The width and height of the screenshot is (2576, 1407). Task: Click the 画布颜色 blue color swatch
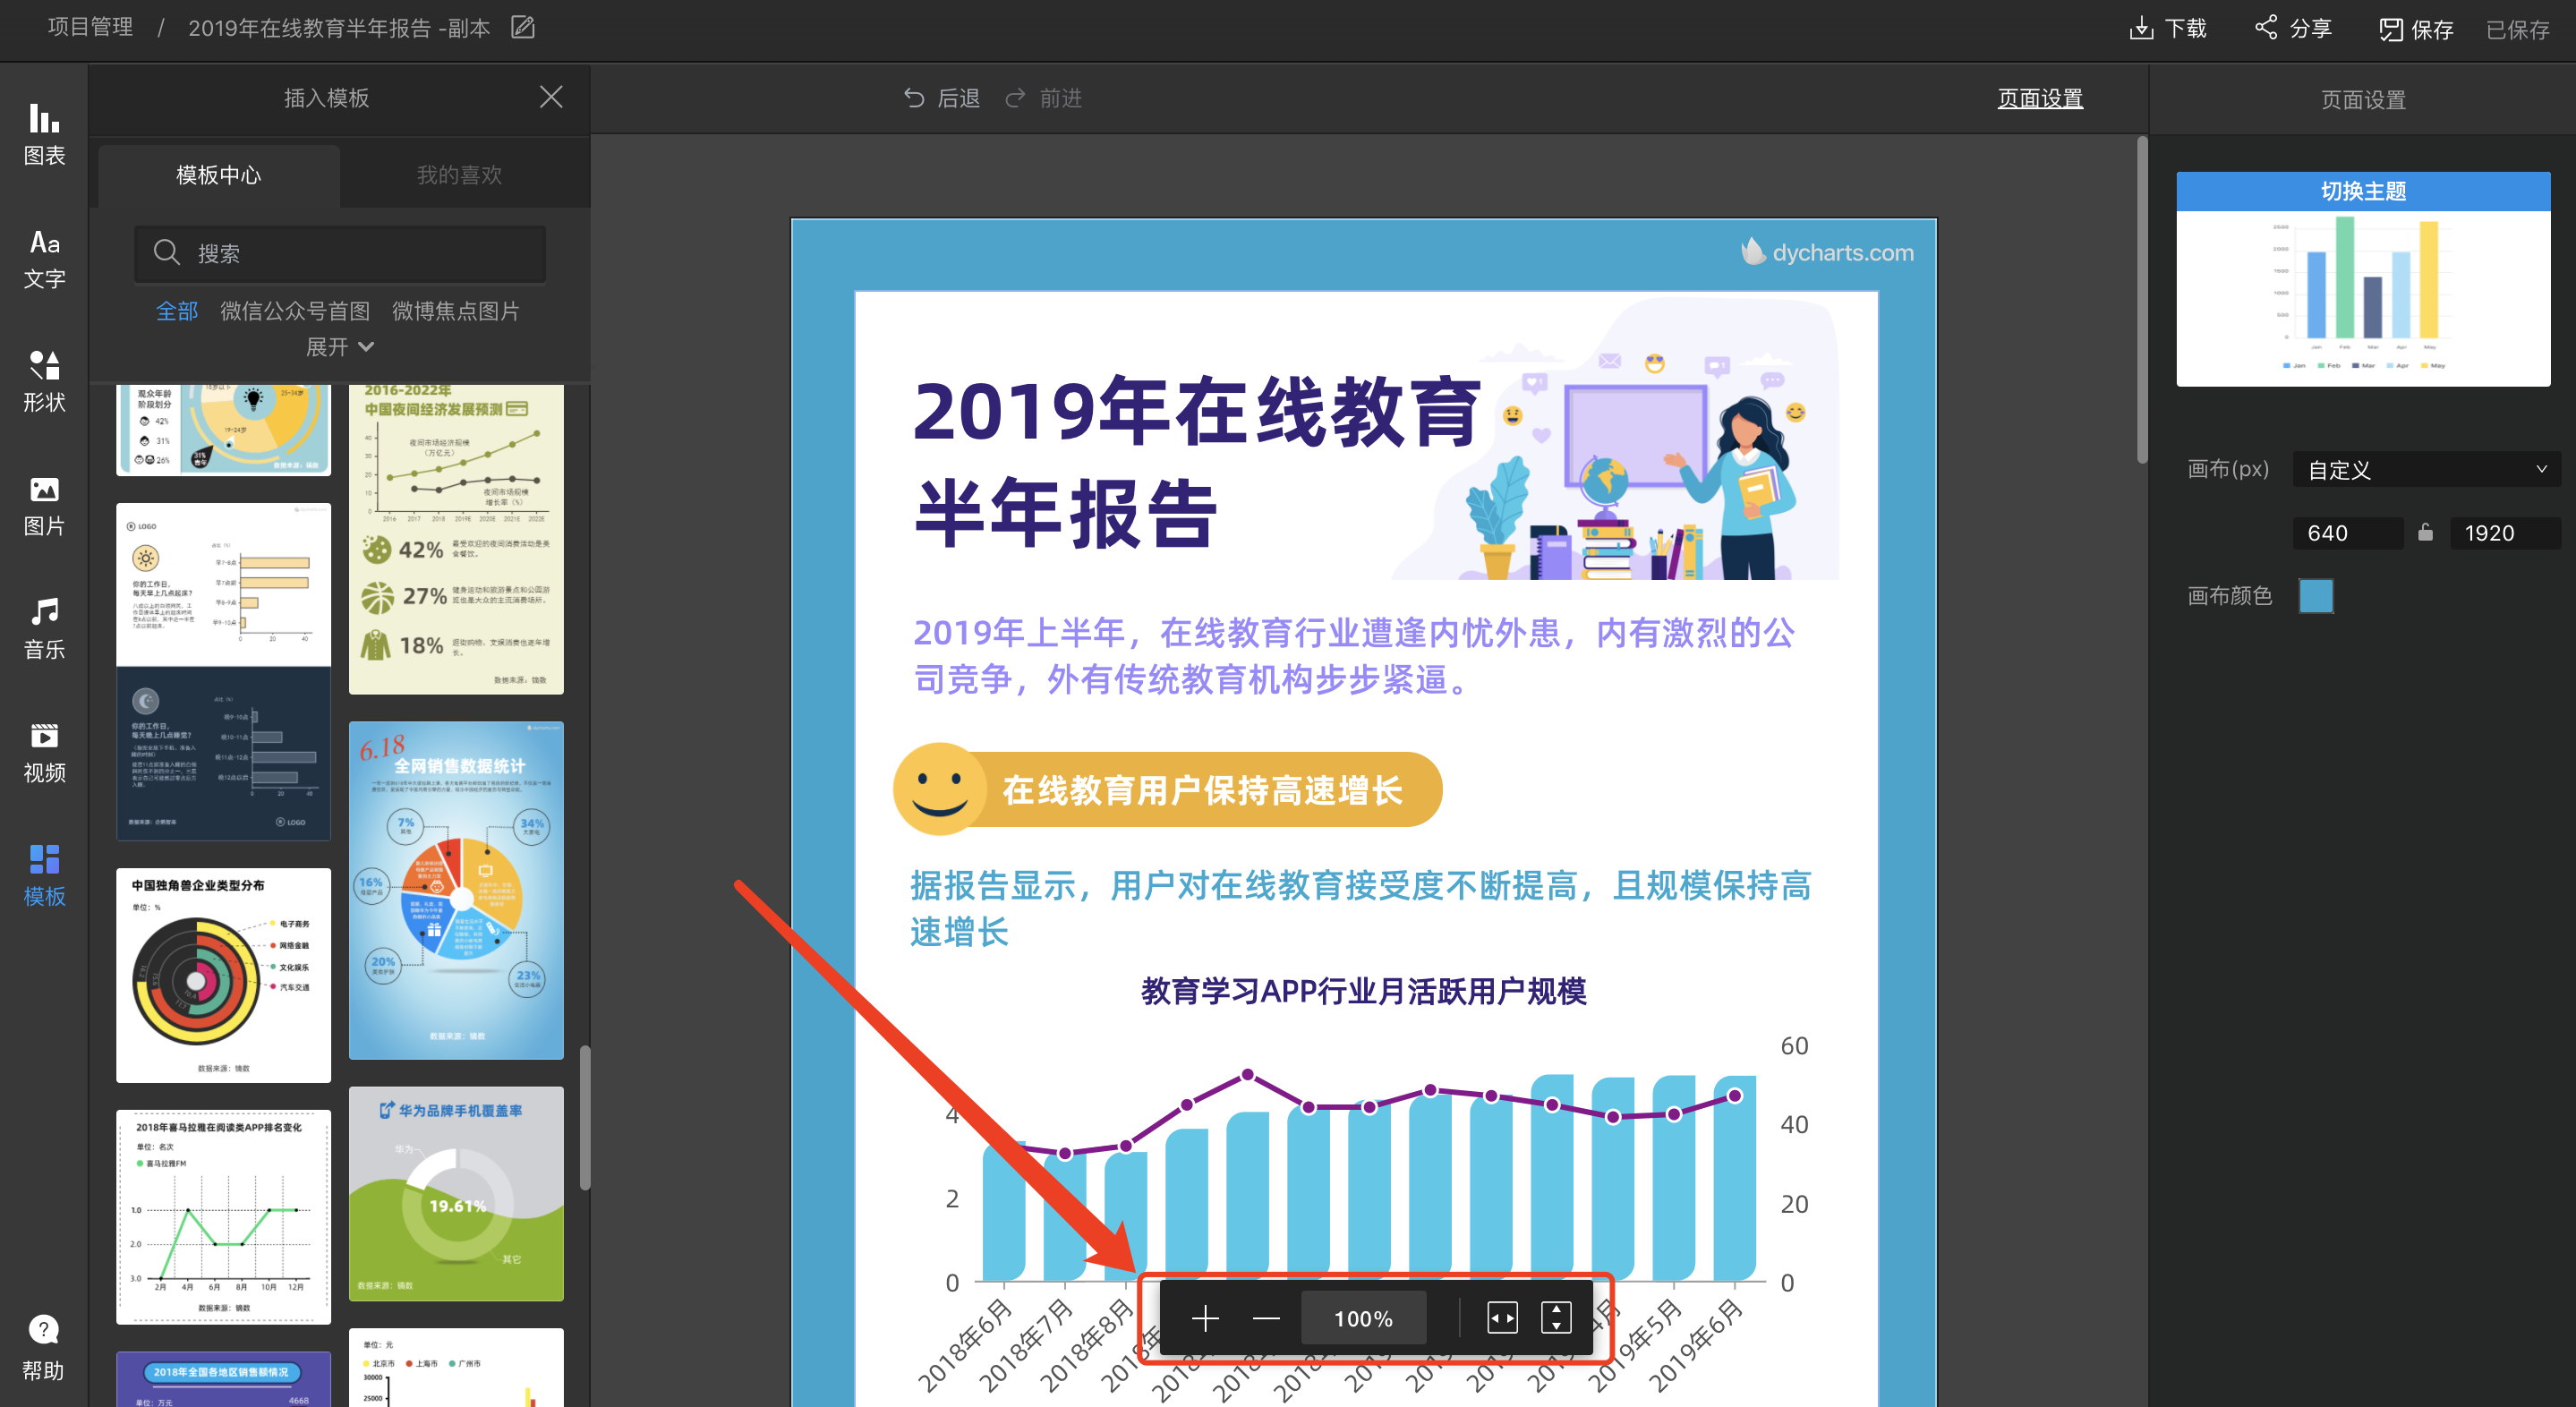tap(2316, 596)
